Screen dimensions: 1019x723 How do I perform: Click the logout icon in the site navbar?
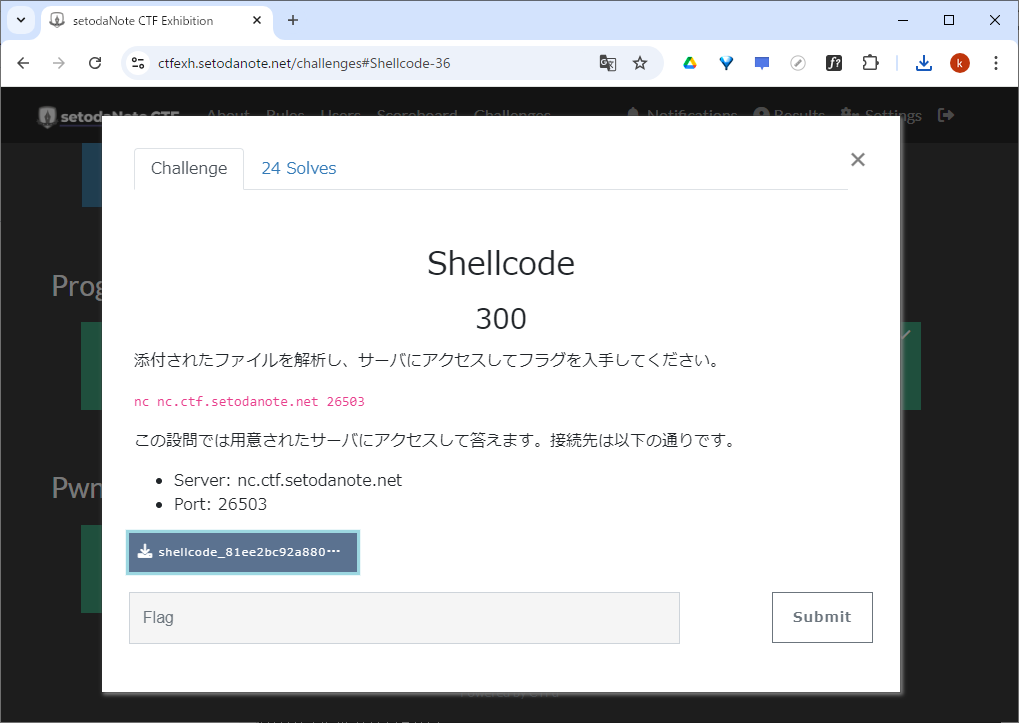946,115
